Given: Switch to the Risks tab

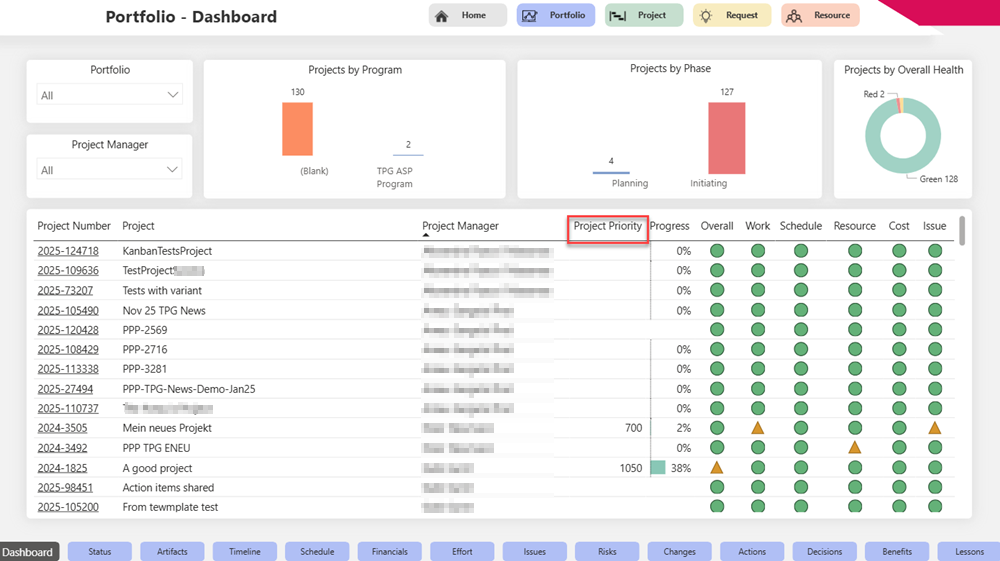Looking at the screenshot, I should tap(607, 551).
